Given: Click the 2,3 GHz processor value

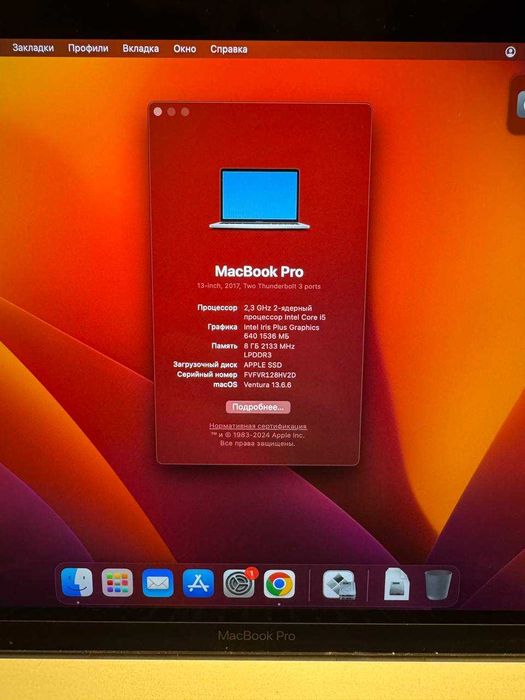Looking at the screenshot, I should tap(284, 312).
